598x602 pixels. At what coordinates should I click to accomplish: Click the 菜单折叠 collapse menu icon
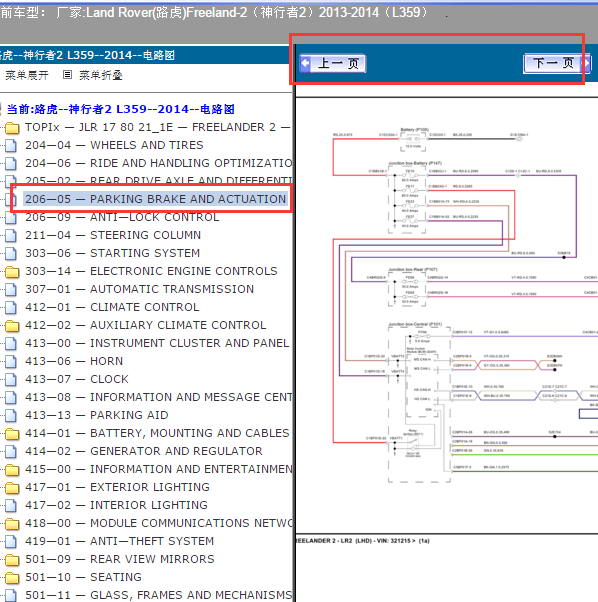click(67, 75)
